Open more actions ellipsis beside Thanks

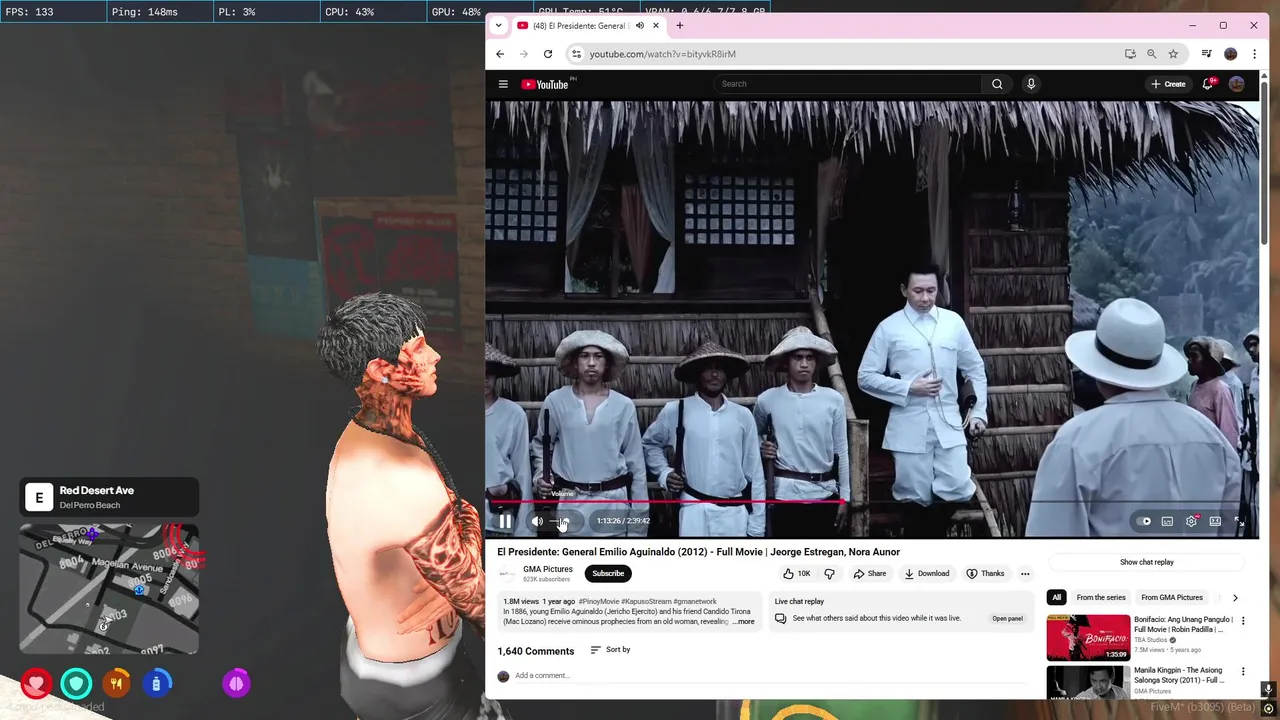(1025, 574)
